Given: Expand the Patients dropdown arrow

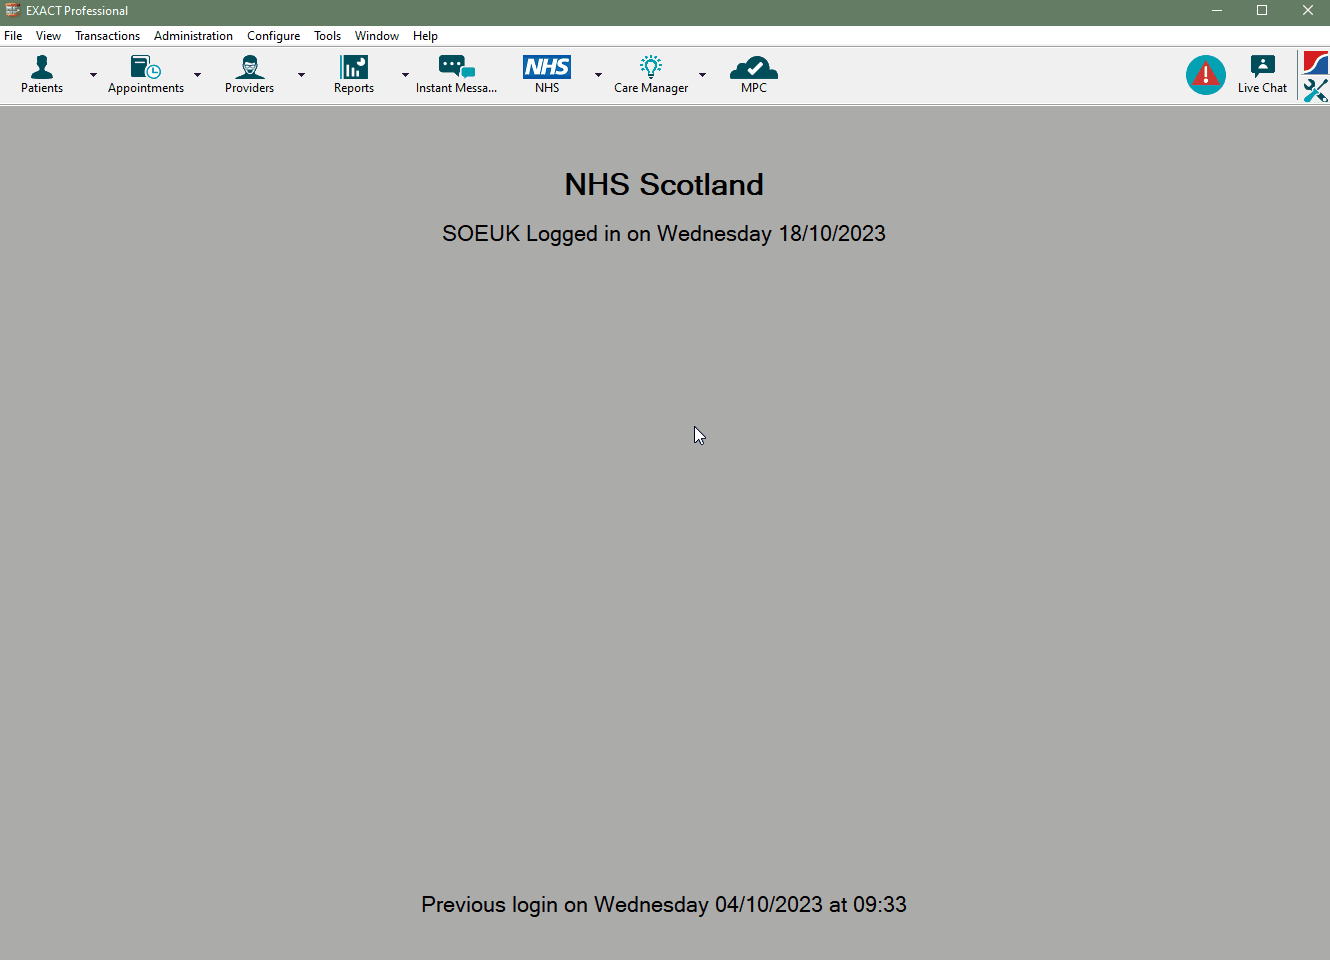Looking at the screenshot, I should (x=93, y=75).
